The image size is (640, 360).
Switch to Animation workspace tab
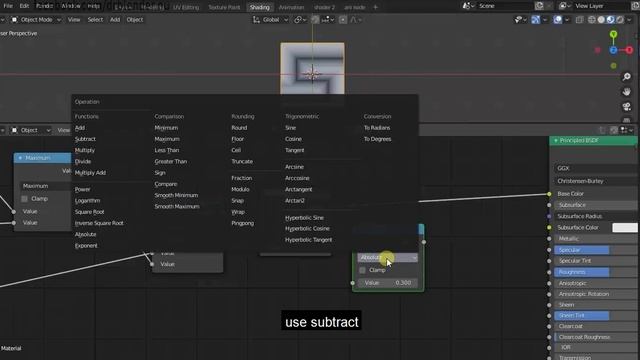coord(291,7)
